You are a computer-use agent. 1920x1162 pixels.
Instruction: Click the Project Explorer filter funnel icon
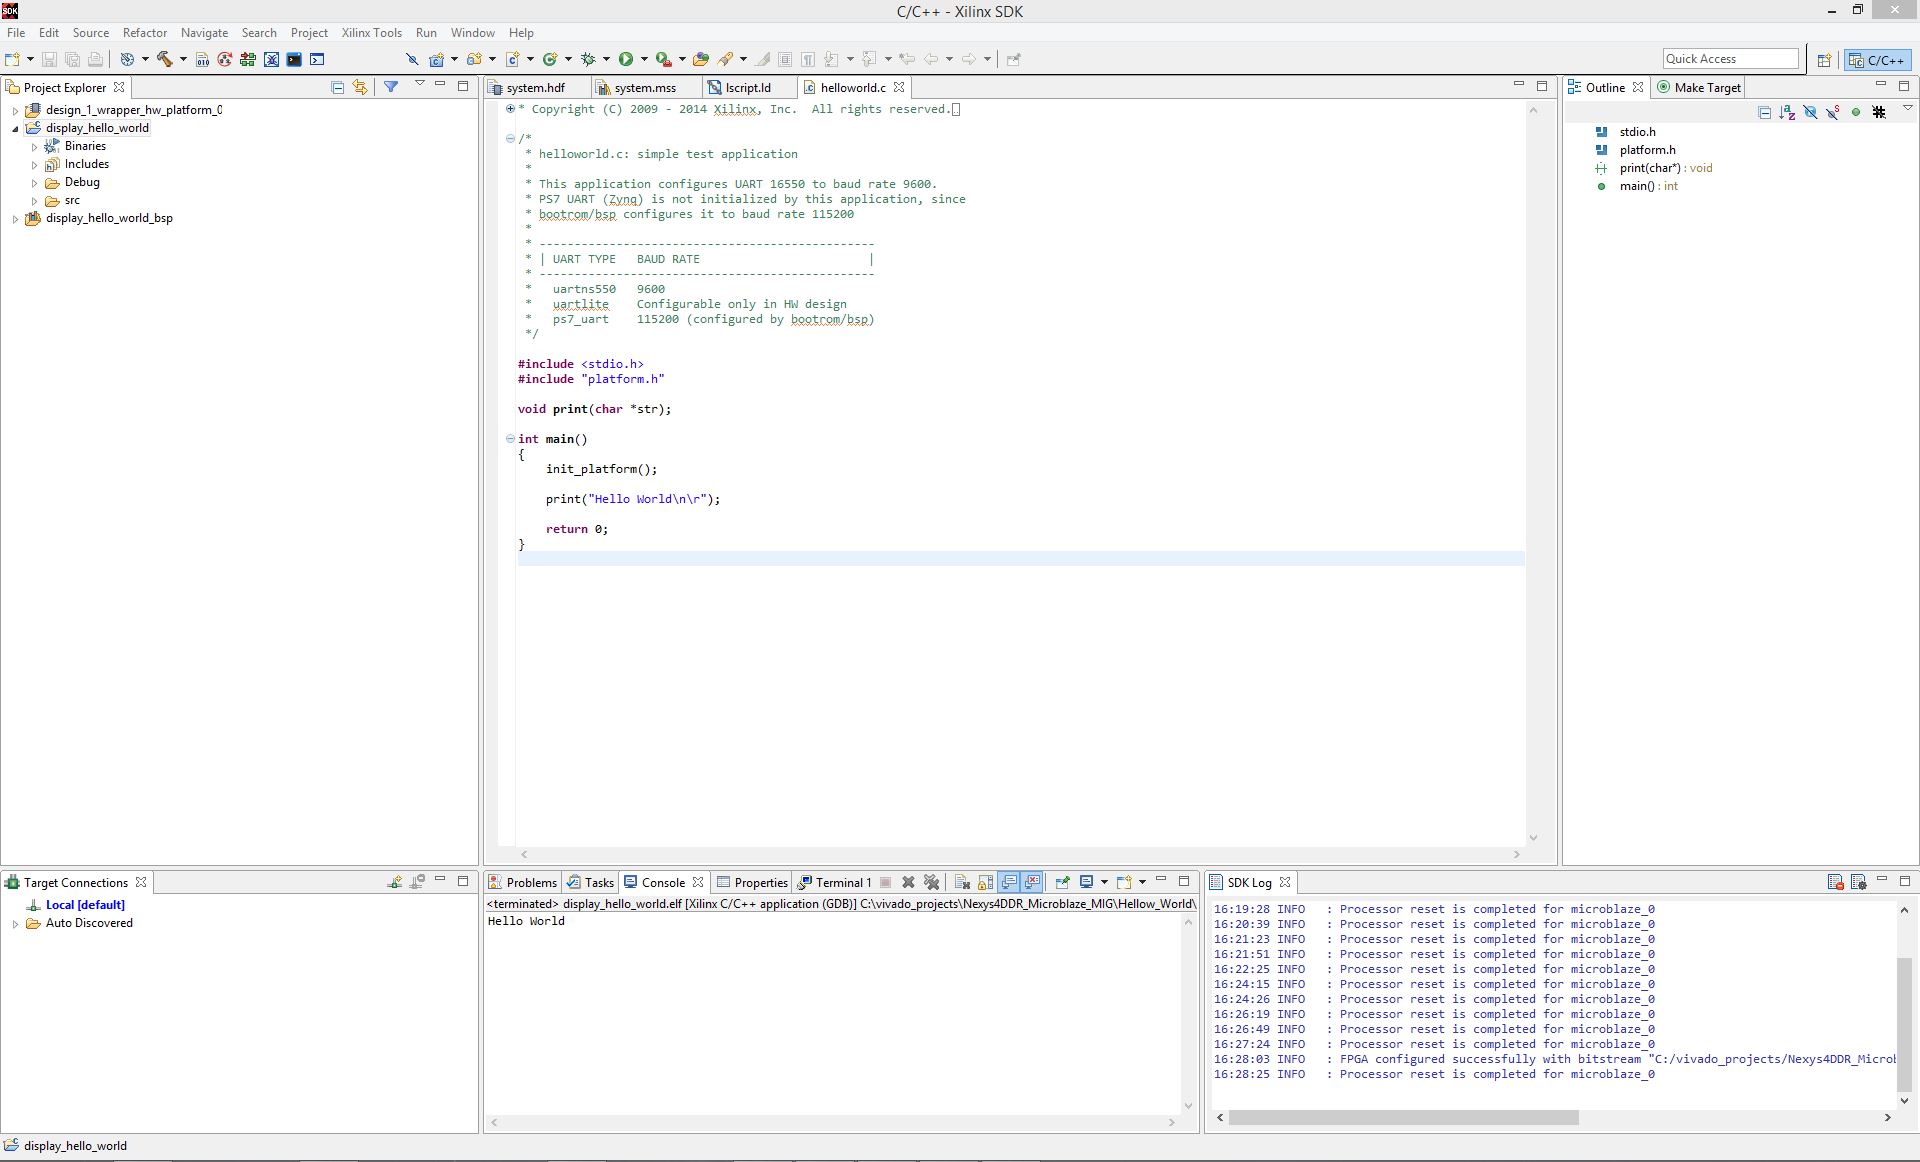coord(391,87)
